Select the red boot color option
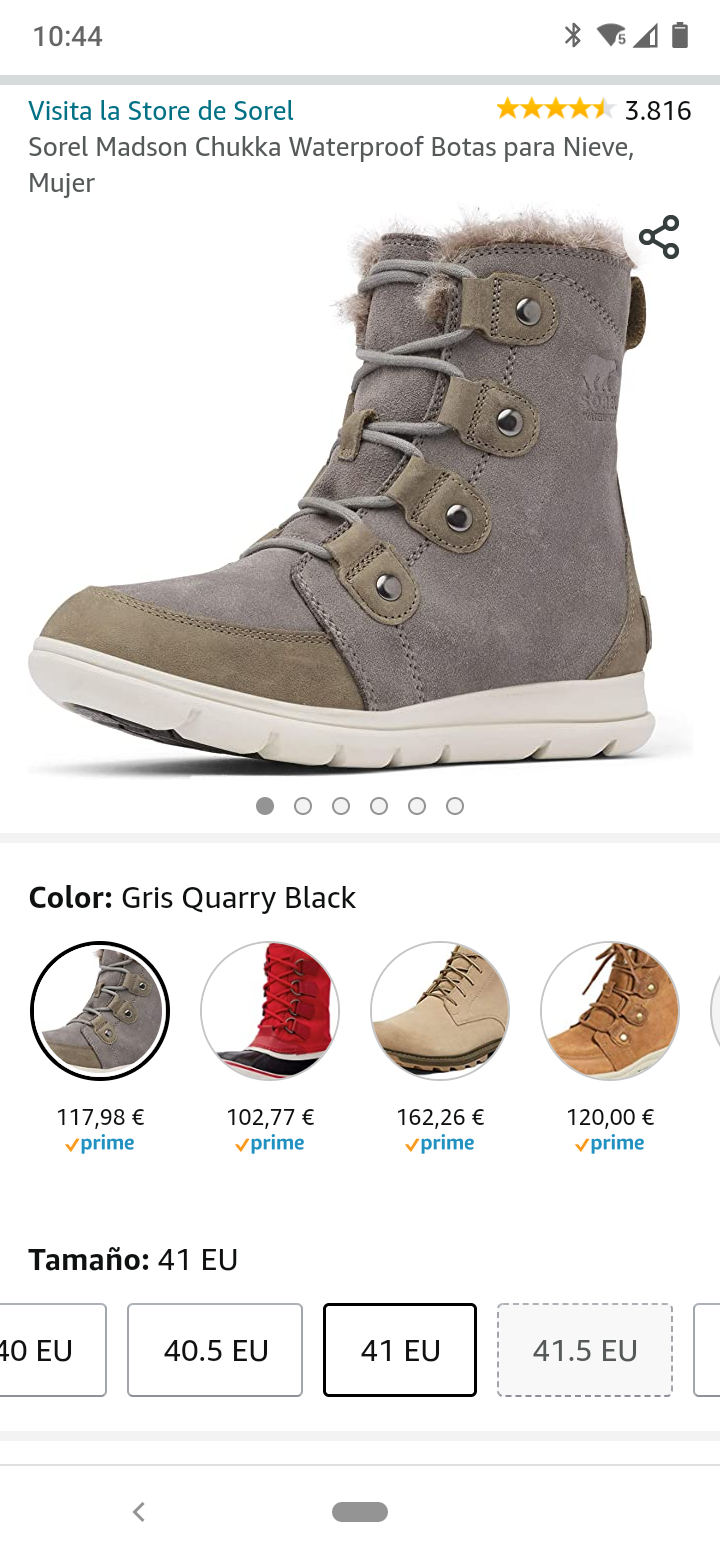The height and width of the screenshot is (1560, 720). coord(270,1010)
